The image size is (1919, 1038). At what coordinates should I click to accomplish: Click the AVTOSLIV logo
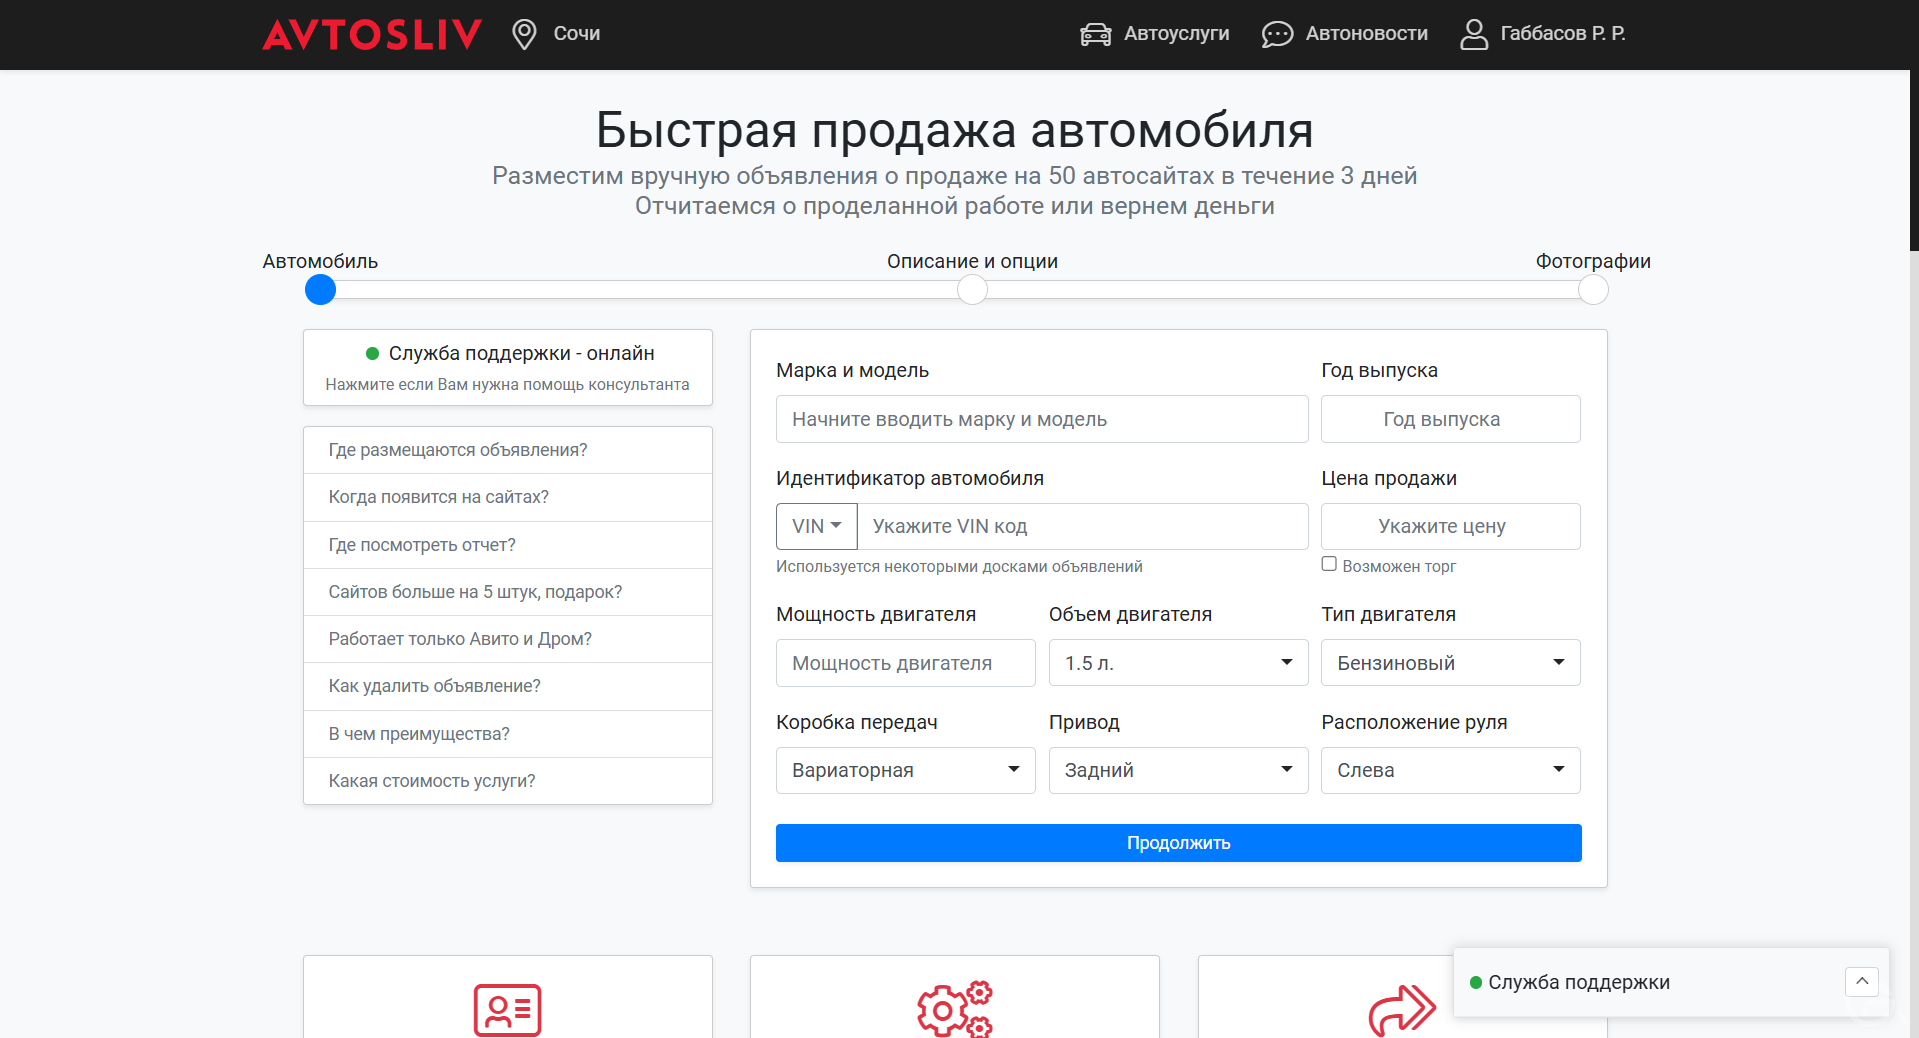click(x=371, y=33)
